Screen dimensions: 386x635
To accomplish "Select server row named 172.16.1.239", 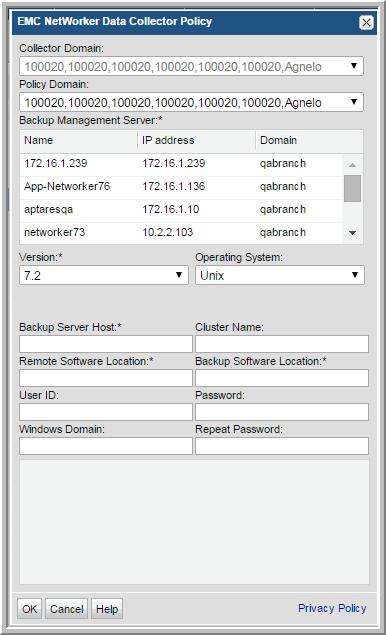I will [181, 164].
